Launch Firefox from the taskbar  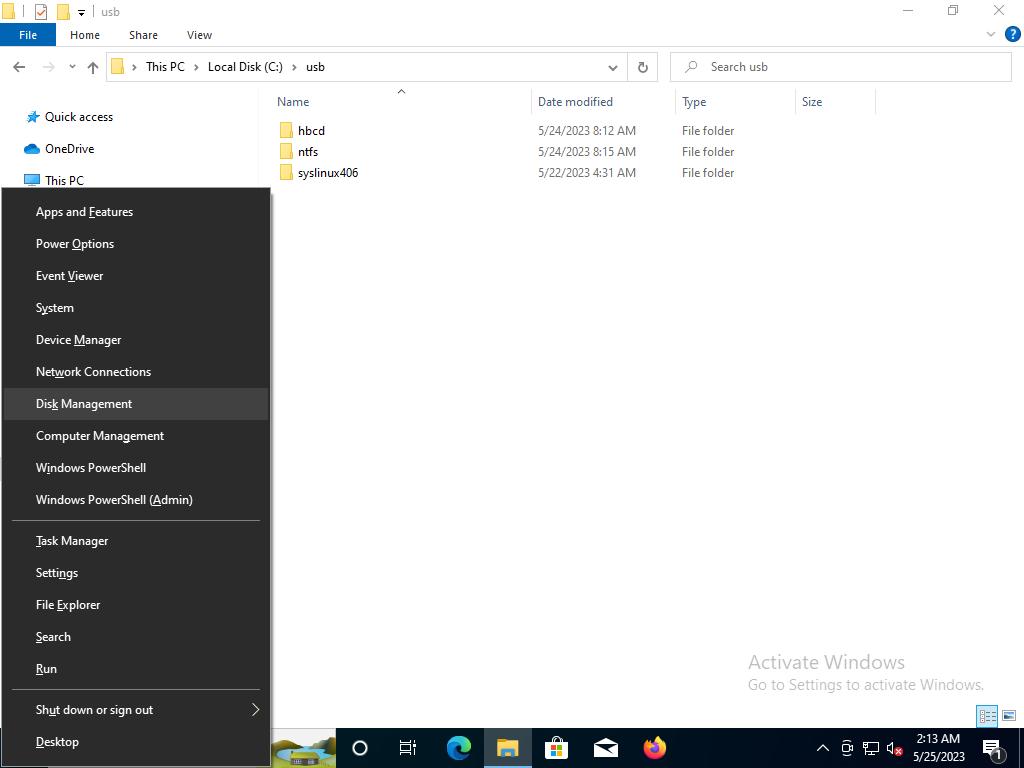click(654, 748)
